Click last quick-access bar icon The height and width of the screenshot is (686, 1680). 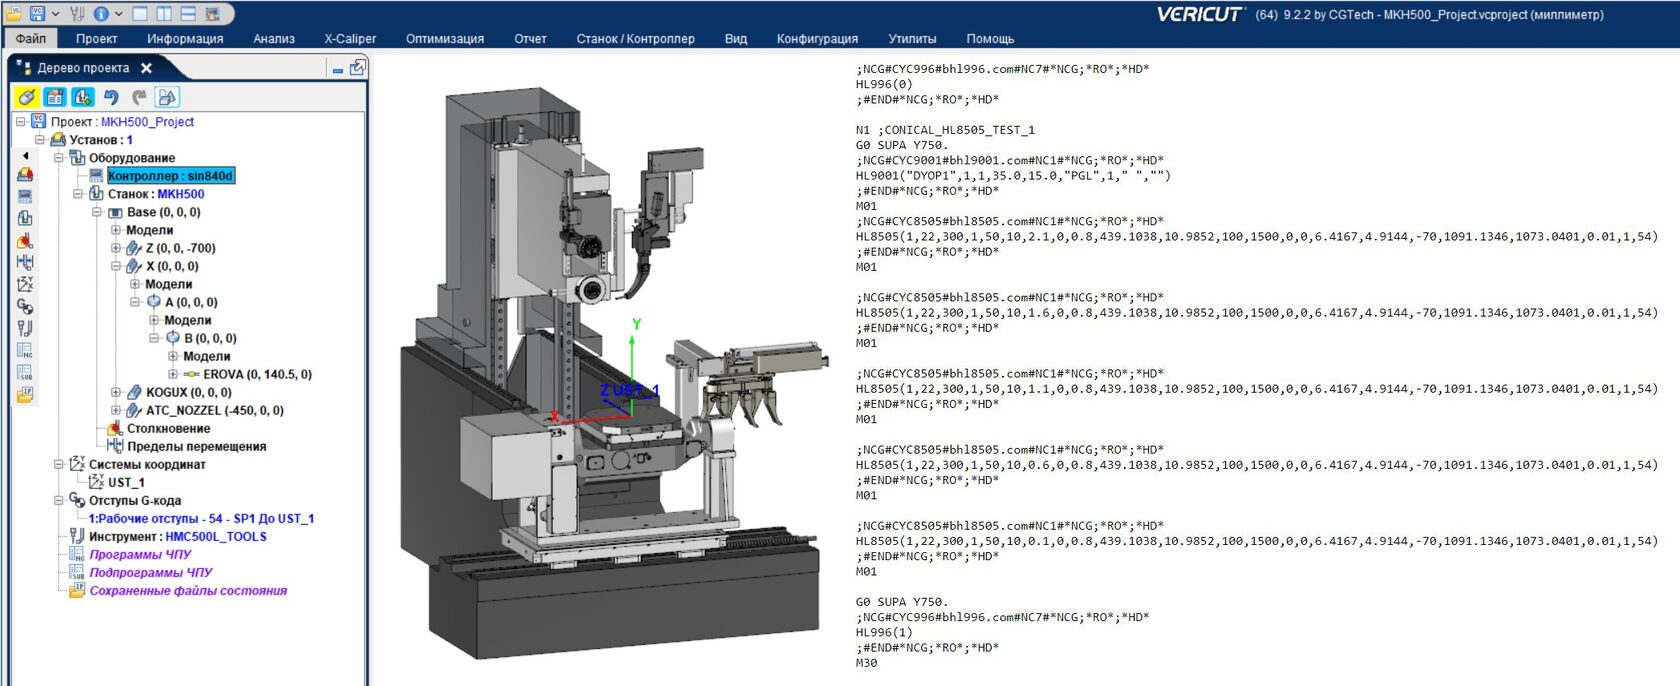tap(212, 14)
